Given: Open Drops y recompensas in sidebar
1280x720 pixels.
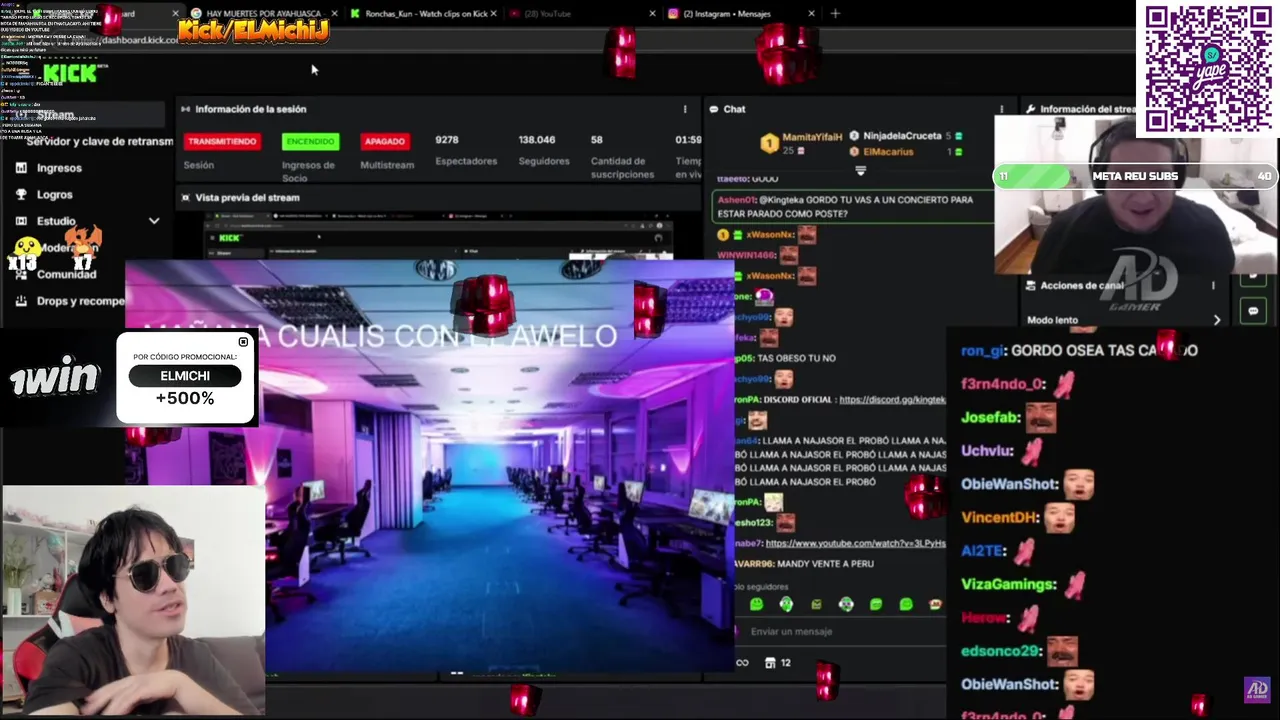Looking at the screenshot, I should 81,300.
